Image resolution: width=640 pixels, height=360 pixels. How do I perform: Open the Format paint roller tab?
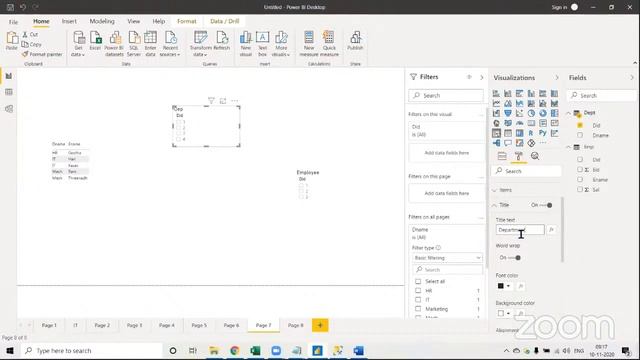point(518,156)
